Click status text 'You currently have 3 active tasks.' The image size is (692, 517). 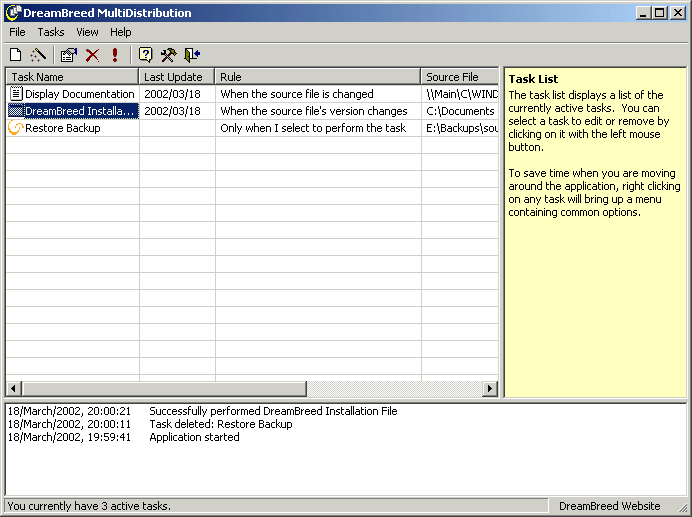tap(89, 506)
